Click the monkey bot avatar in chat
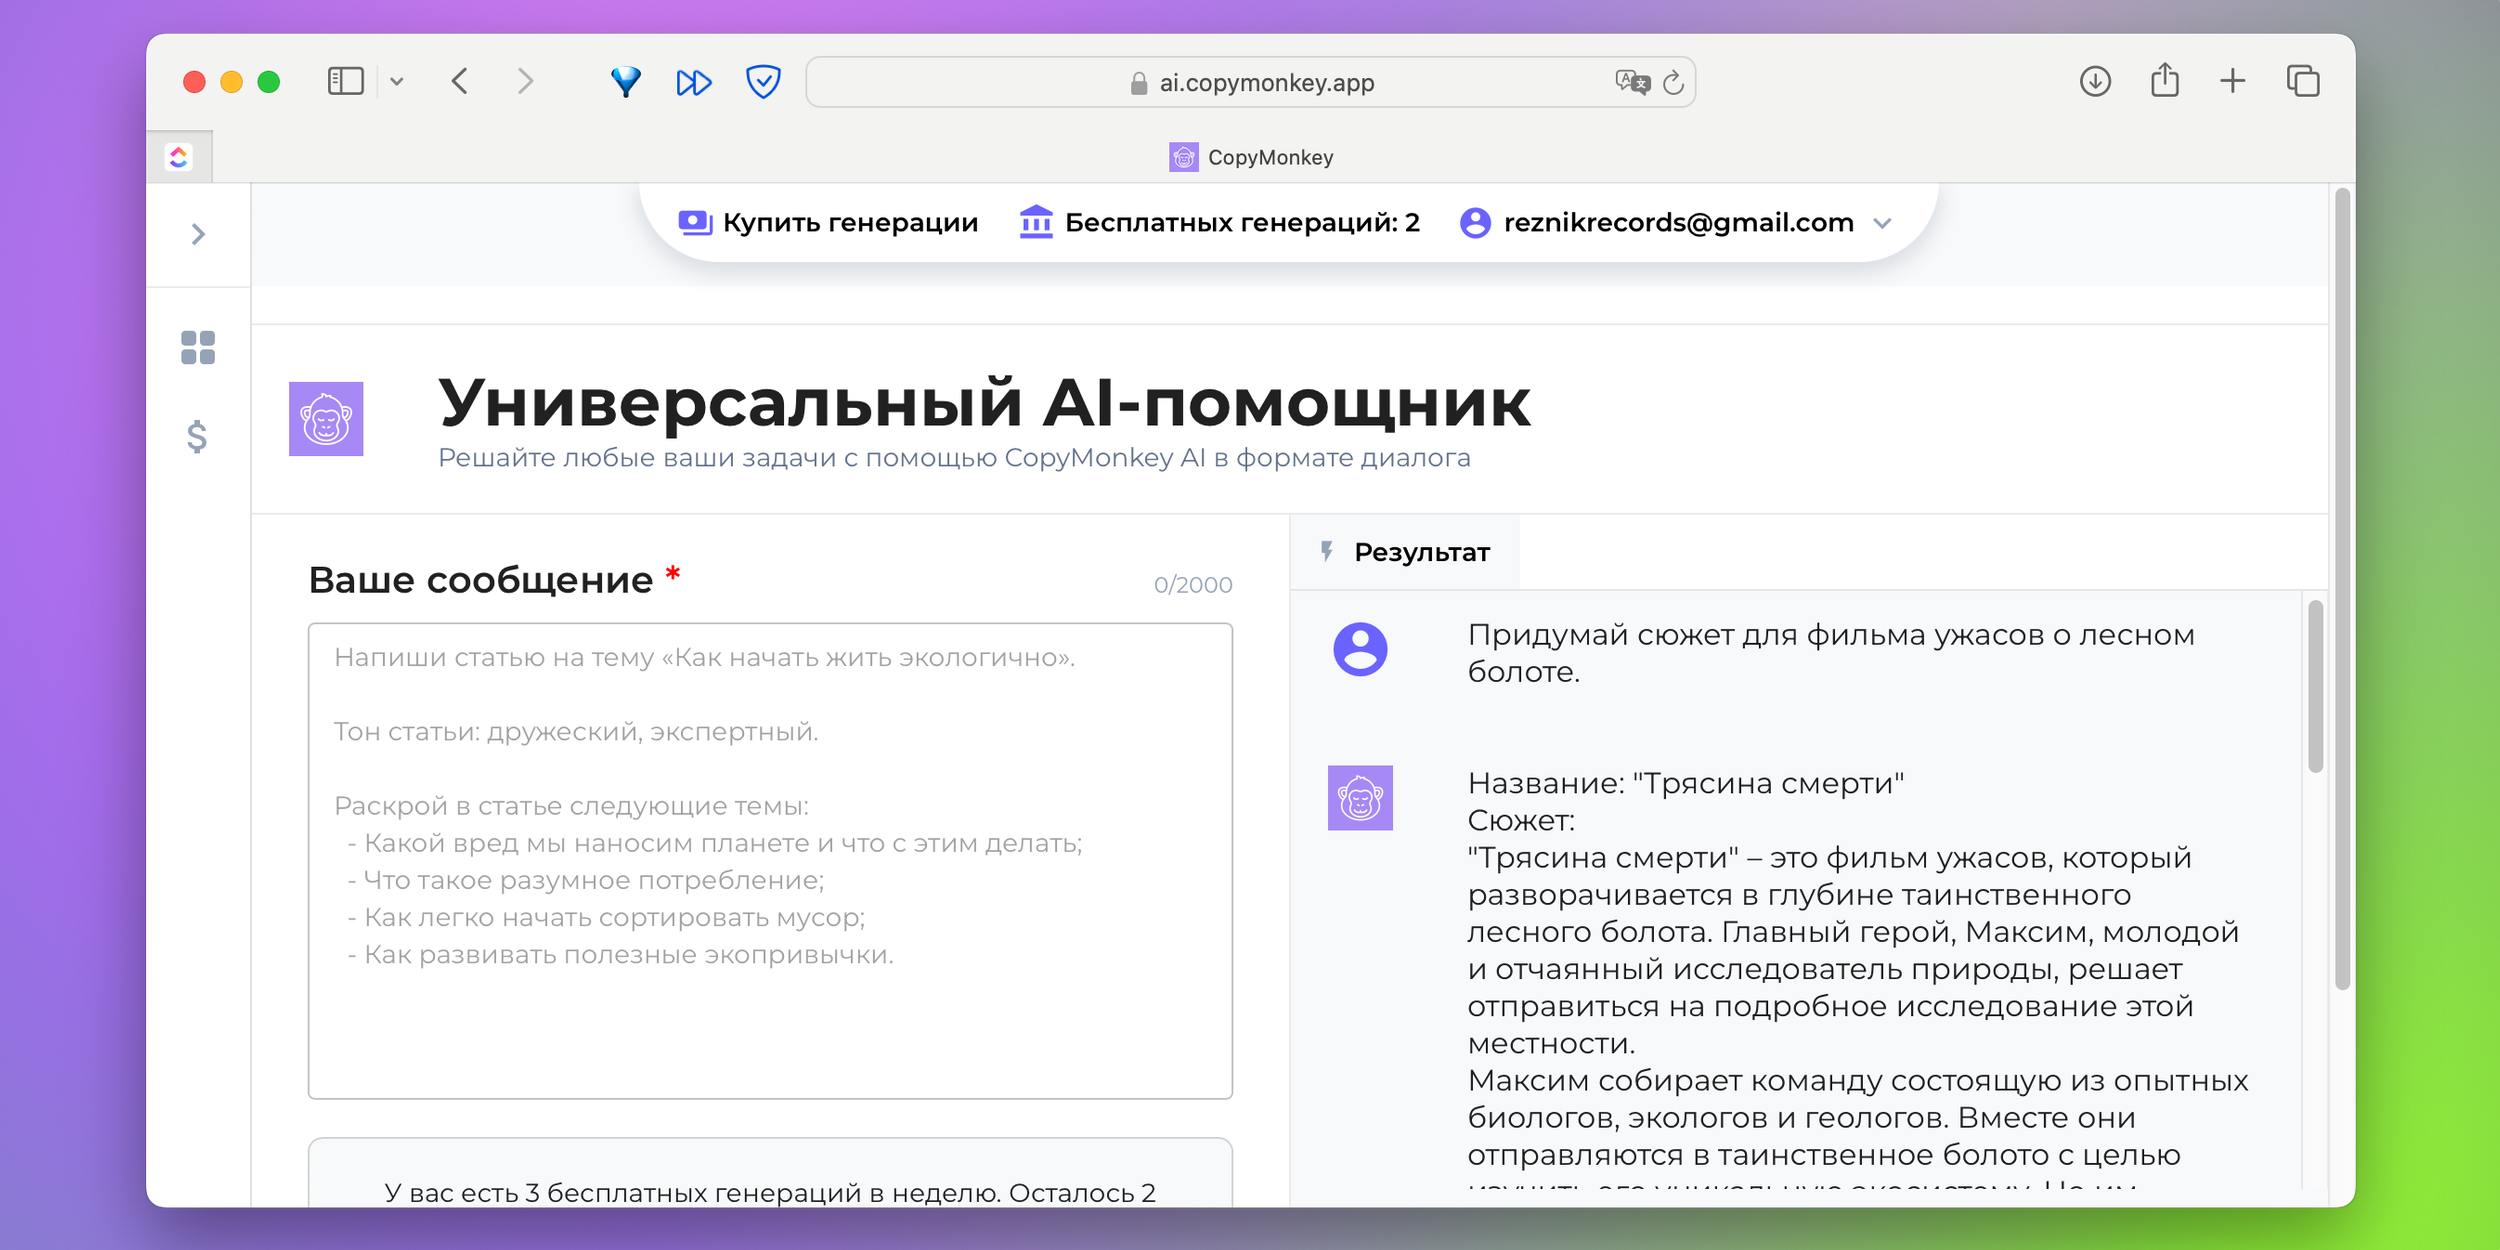 pos(1360,798)
